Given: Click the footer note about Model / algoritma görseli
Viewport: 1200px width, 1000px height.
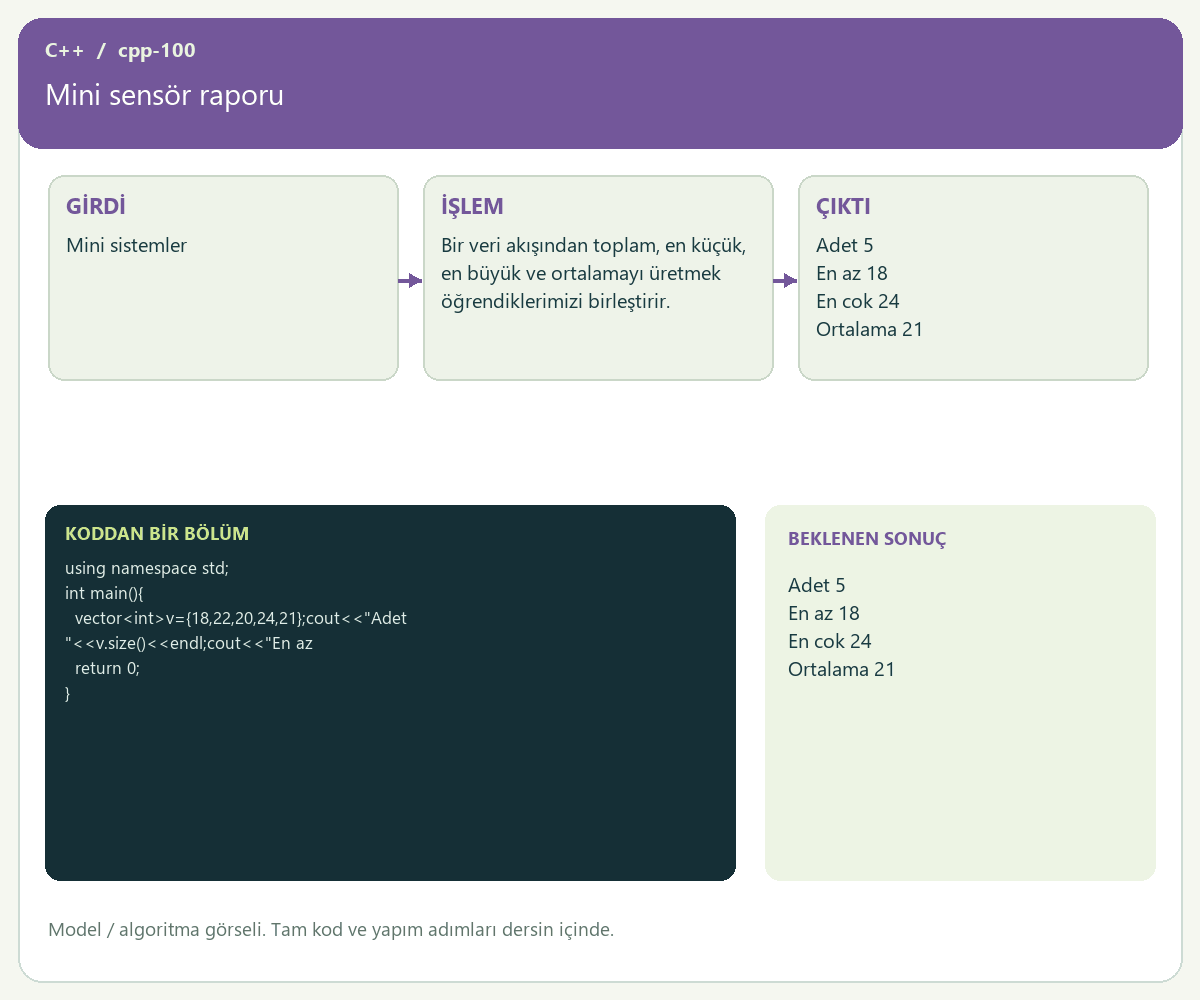Looking at the screenshot, I should coord(331,930).
